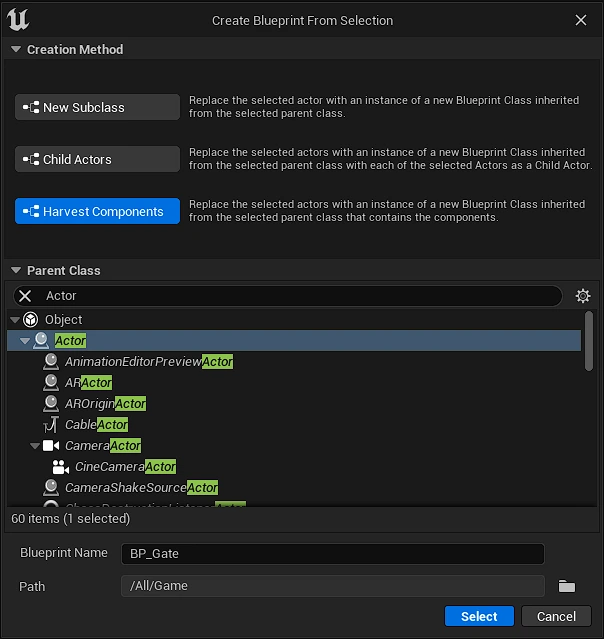This screenshot has height=639, width=604.
Task: Collapse the Parent Class section
Action: (x=15, y=271)
